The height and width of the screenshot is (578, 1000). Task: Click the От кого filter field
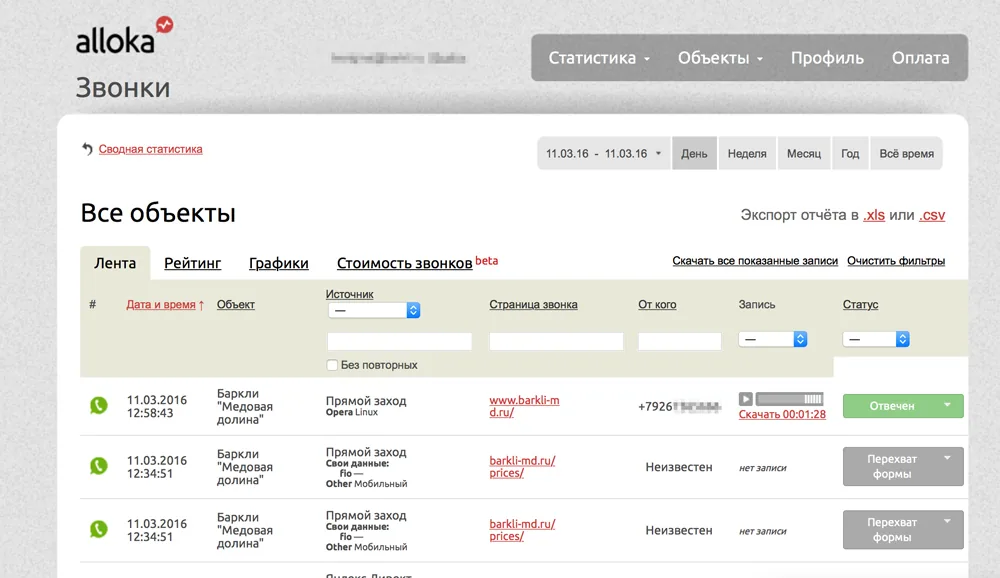[679, 341]
